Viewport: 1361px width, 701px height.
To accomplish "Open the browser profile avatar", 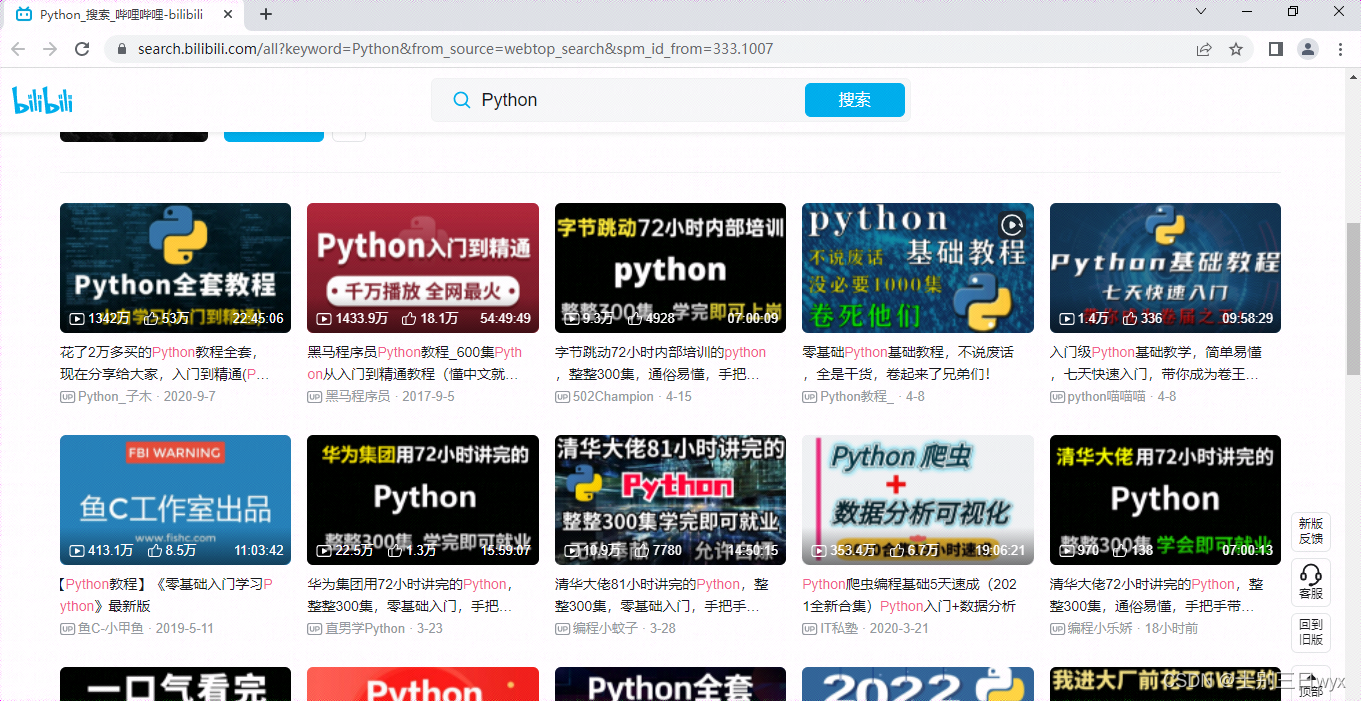I will pos(1308,49).
